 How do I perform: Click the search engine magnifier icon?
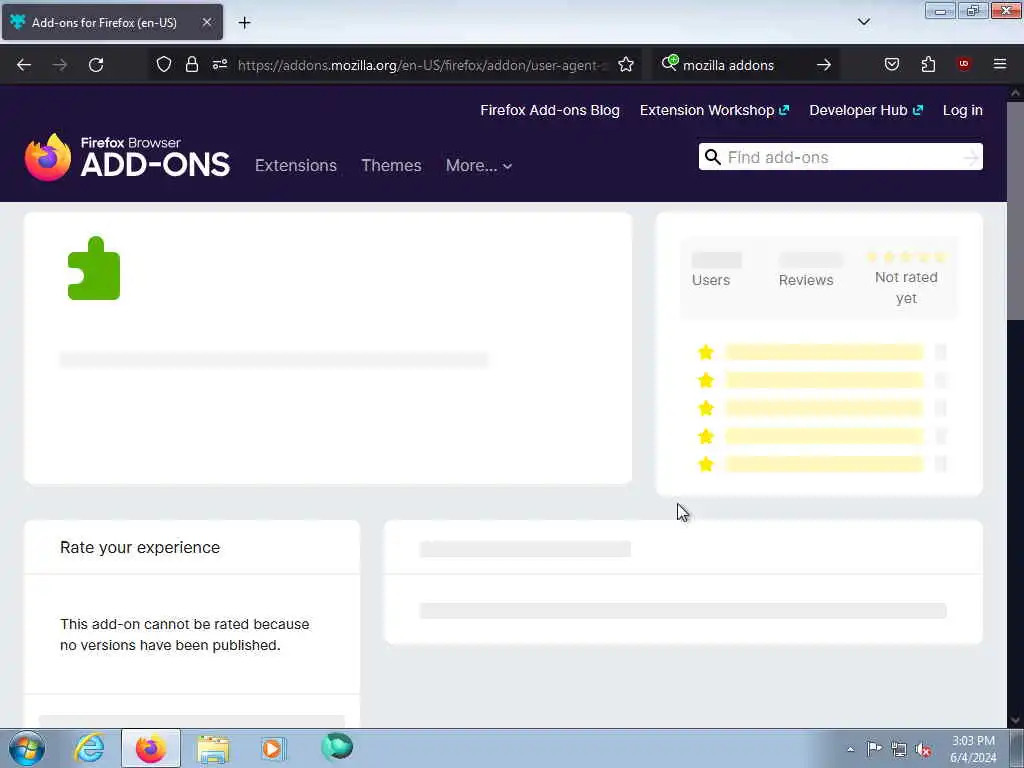pos(669,63)
